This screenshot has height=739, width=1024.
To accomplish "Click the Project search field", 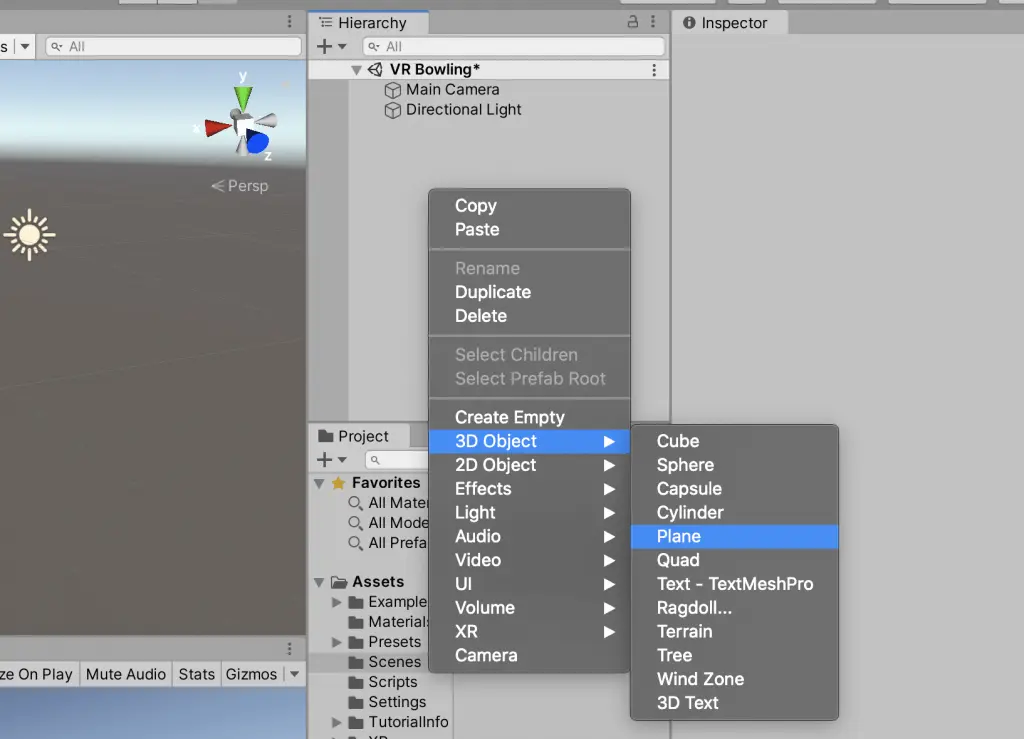I will tap(397, 460).
